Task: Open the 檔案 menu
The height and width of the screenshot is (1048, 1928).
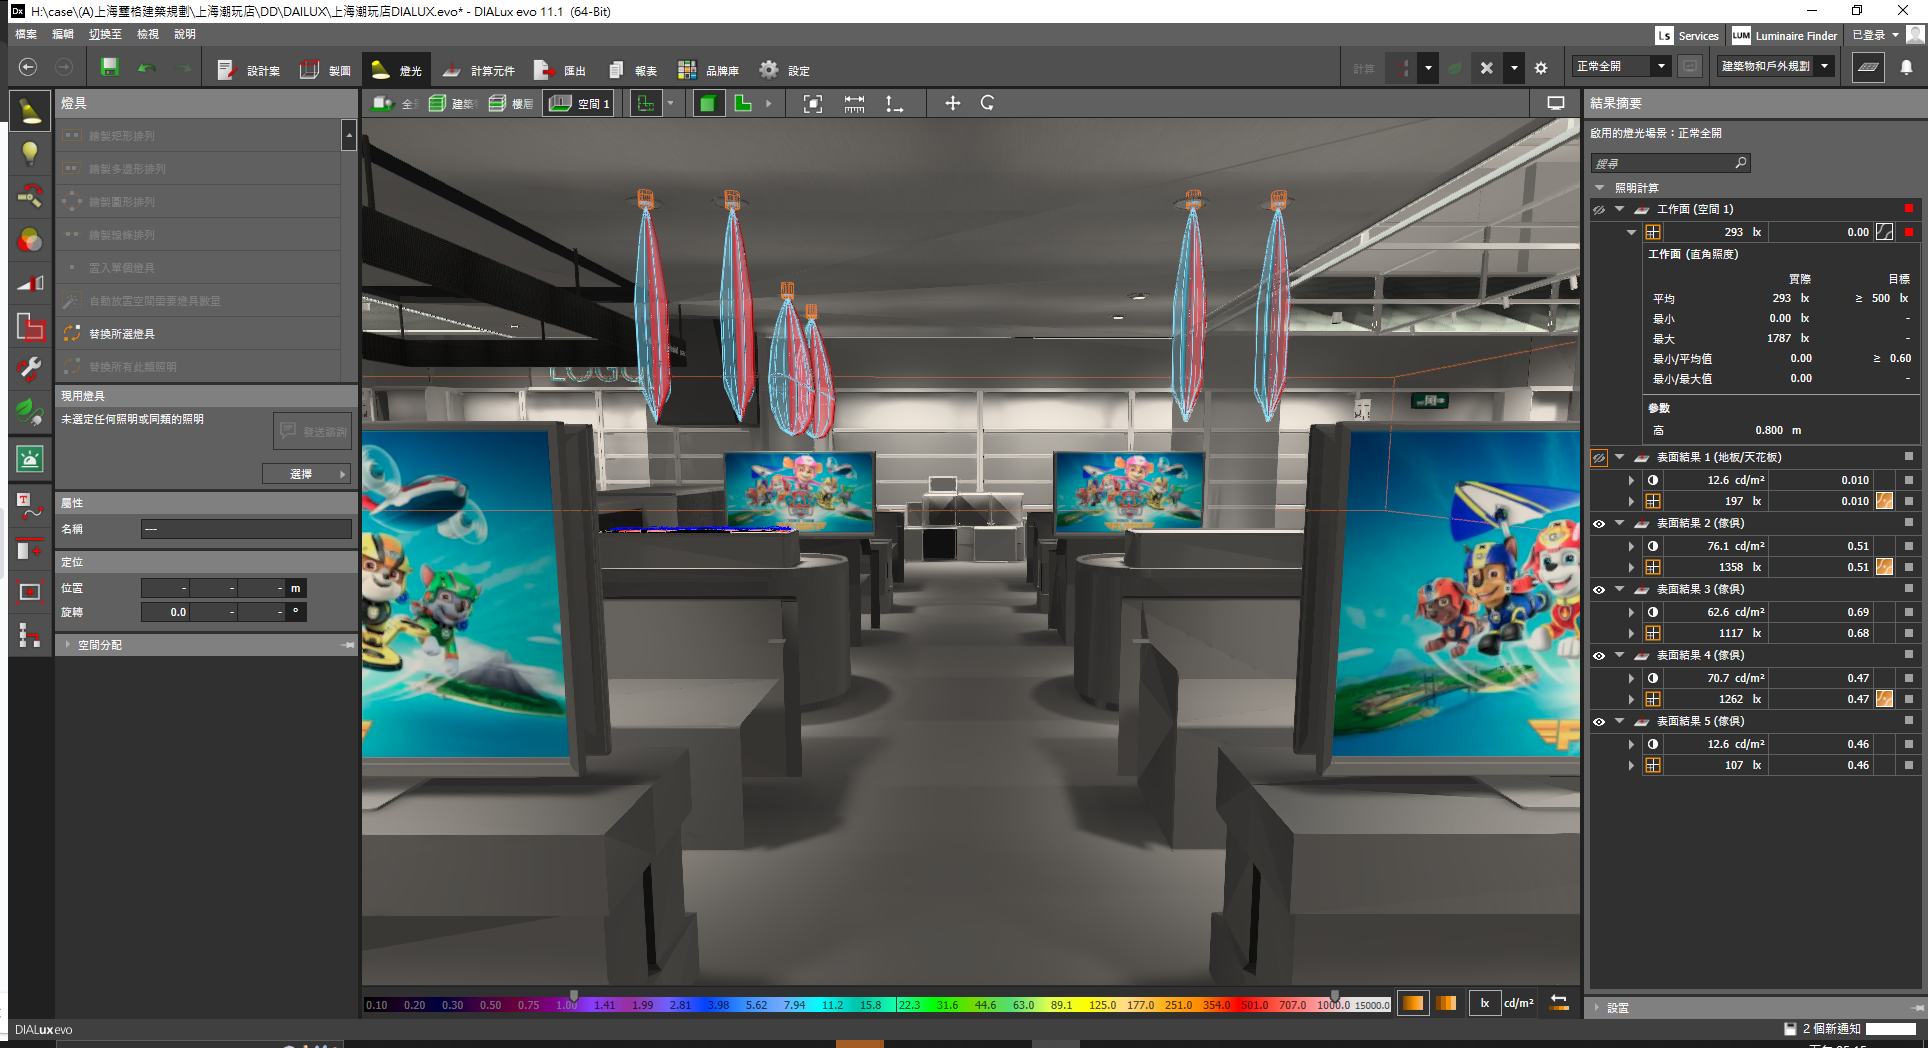Action: [24, 33]
